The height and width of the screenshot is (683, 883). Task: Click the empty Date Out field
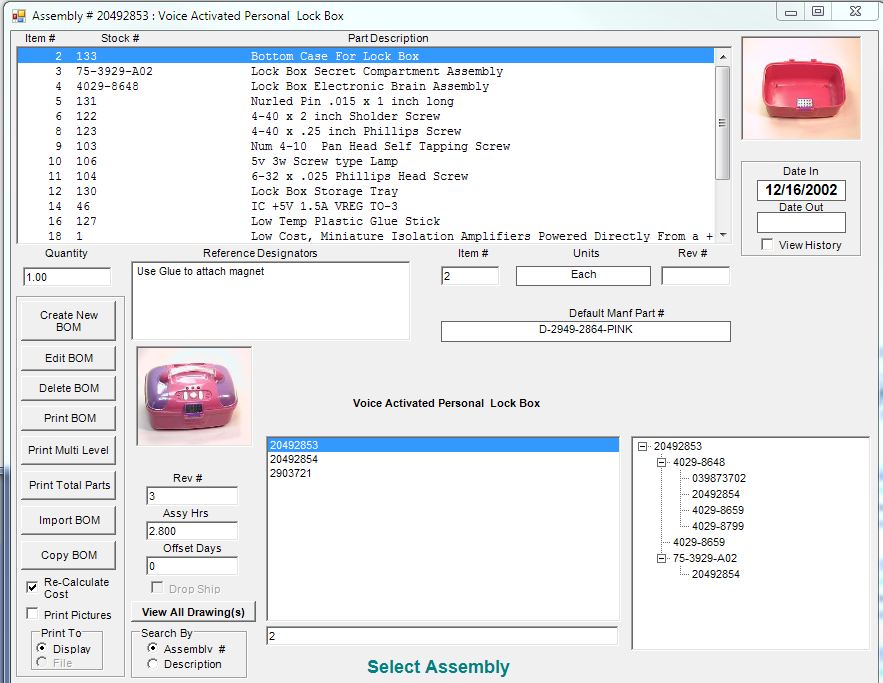801,222
